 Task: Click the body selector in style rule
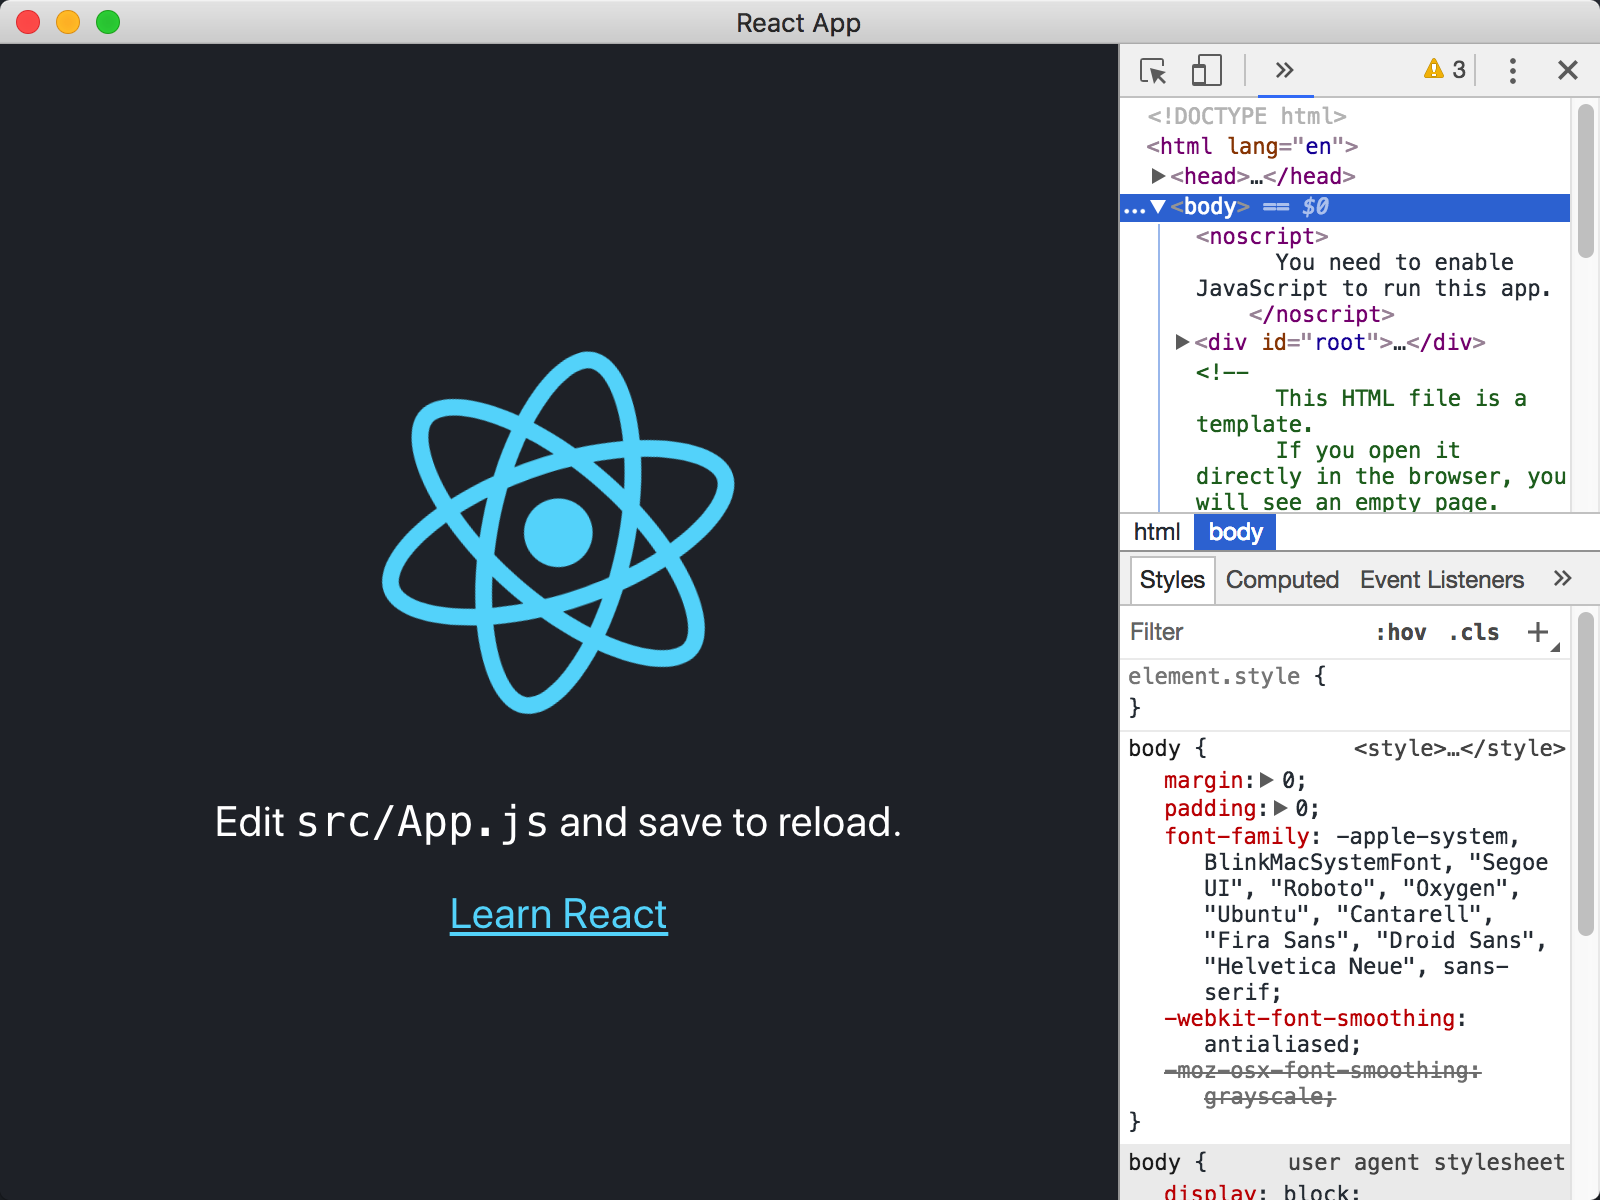click(x=1154, y=748)
